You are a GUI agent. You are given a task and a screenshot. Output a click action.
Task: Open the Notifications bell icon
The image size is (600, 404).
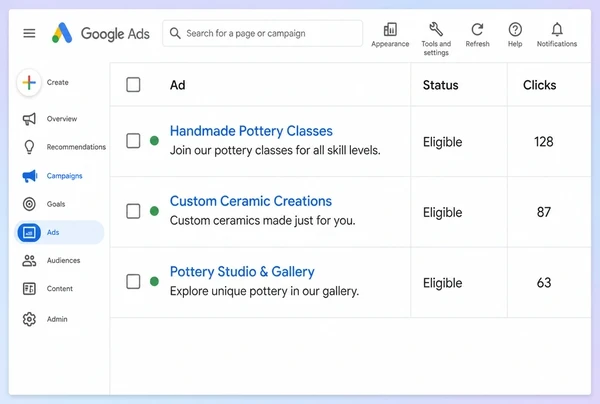click(557, 29)
